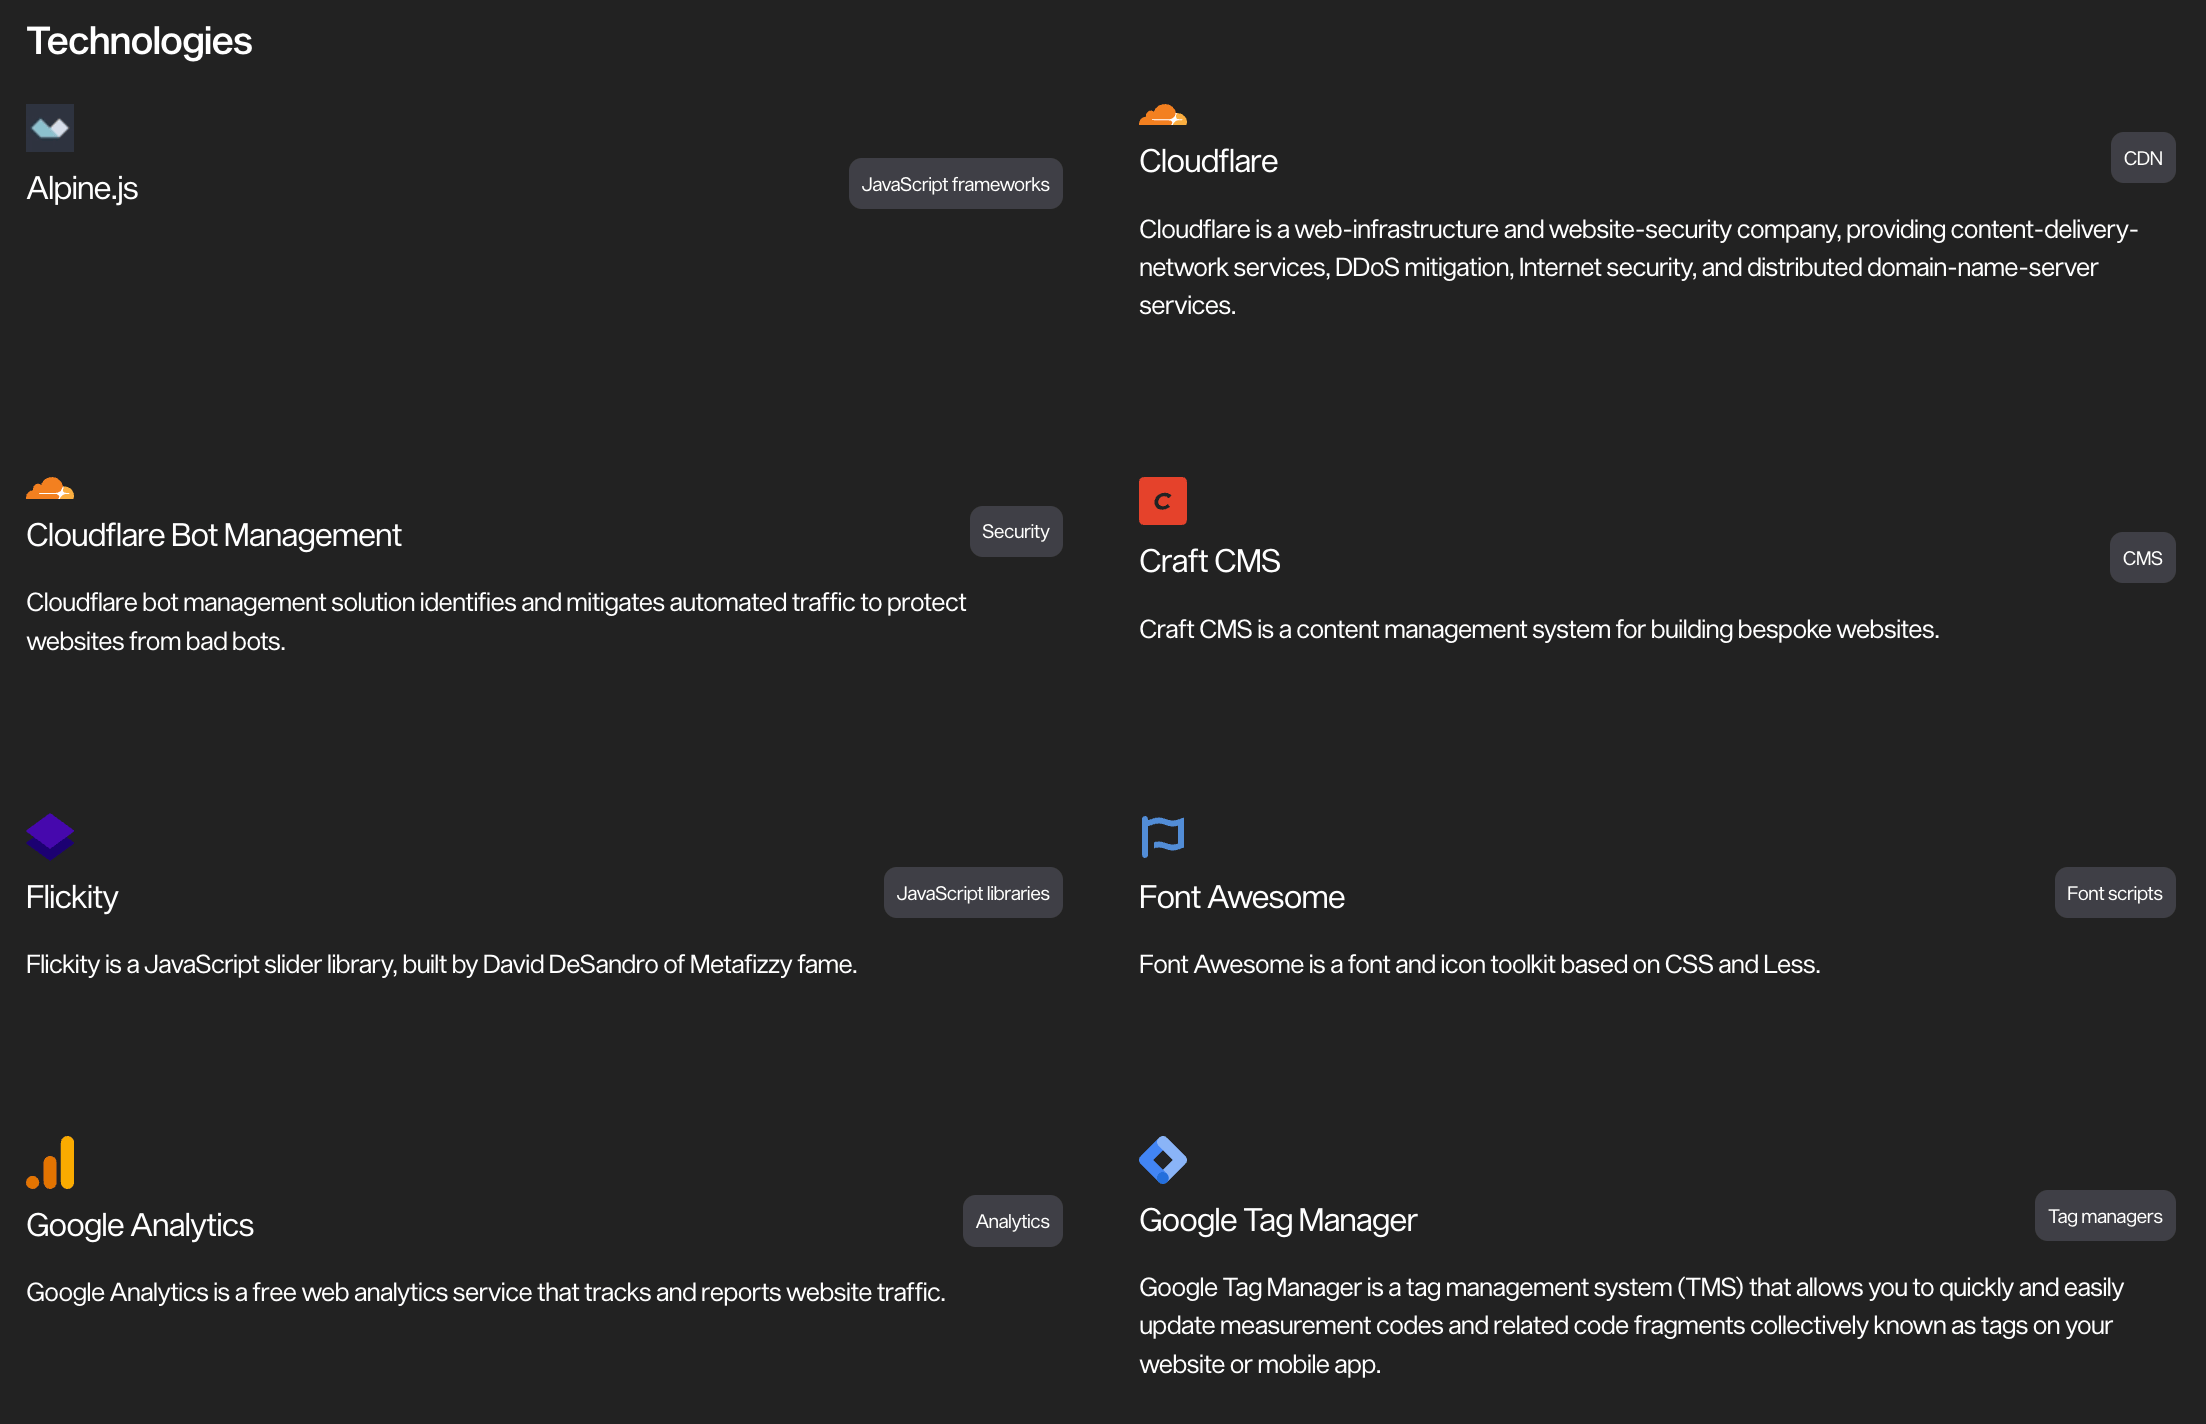Screen dimensions: 2206x1424
Task: Click the Google Tag Manager diamond icon
Action: pyautogui.click(x=1162, y=1160)
